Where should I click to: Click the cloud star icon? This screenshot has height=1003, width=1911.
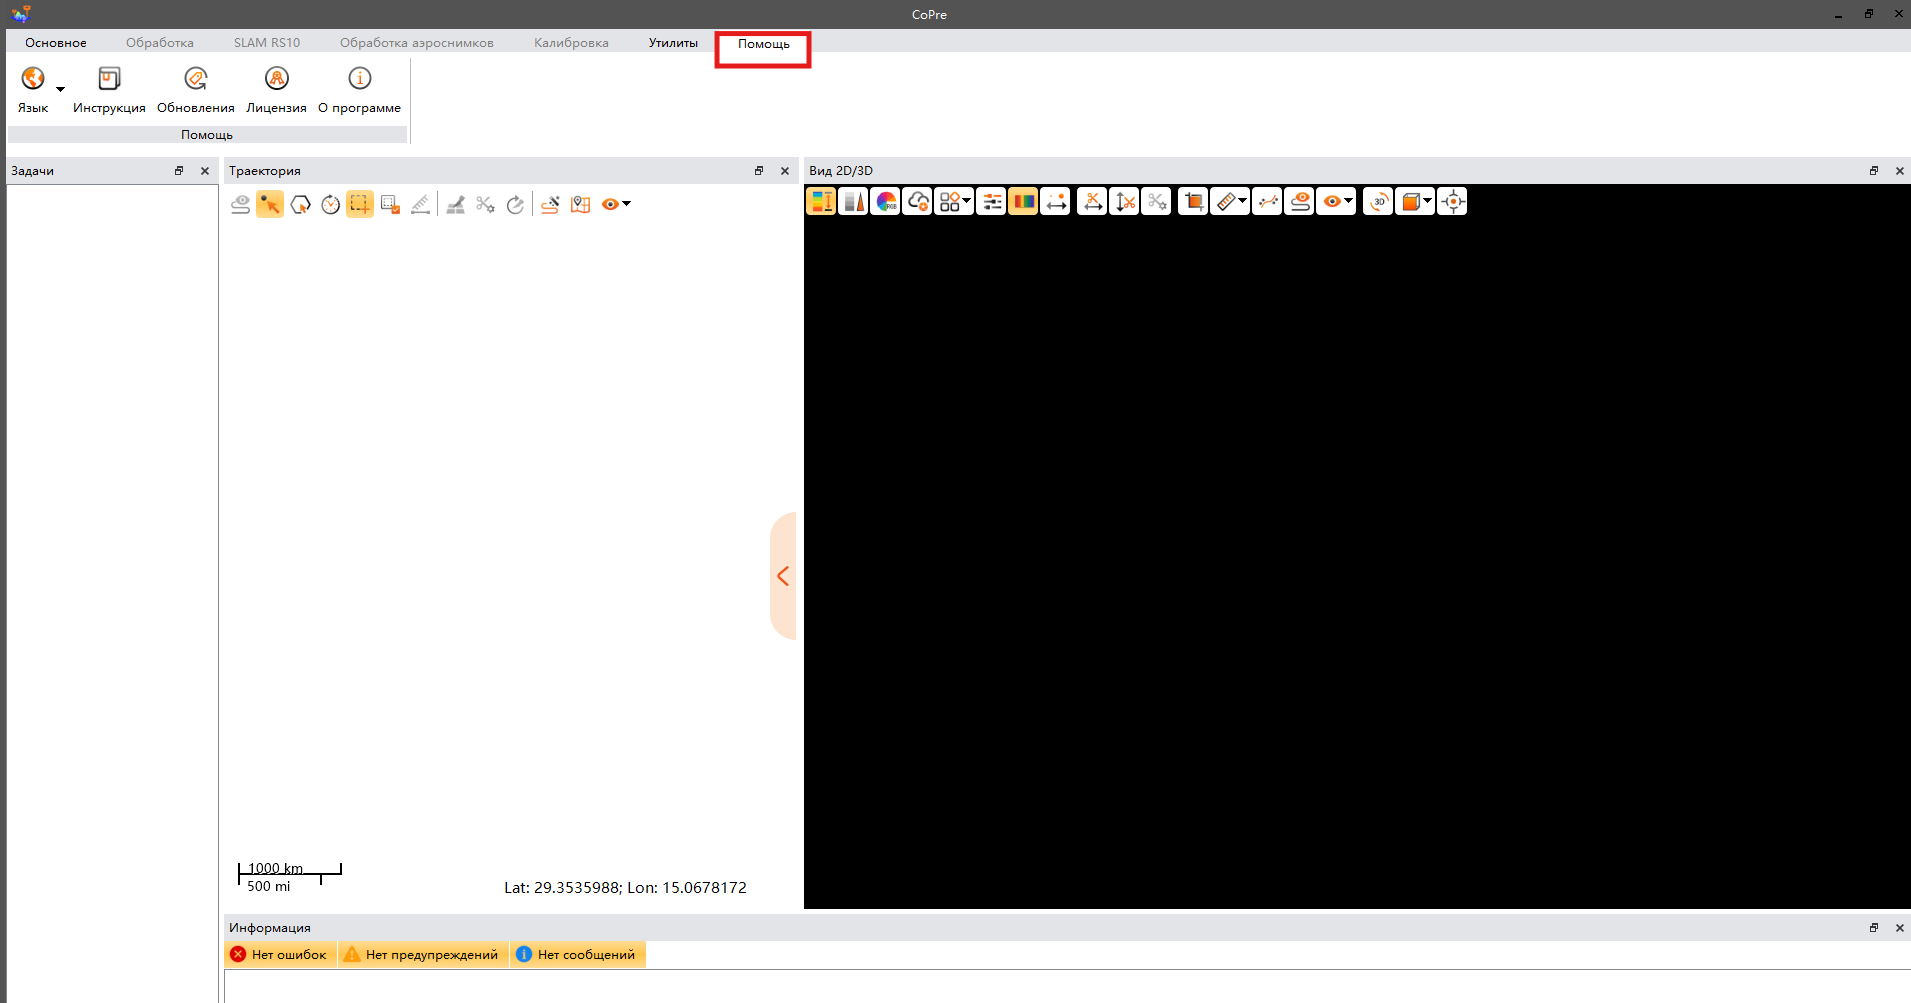[917, 201]
